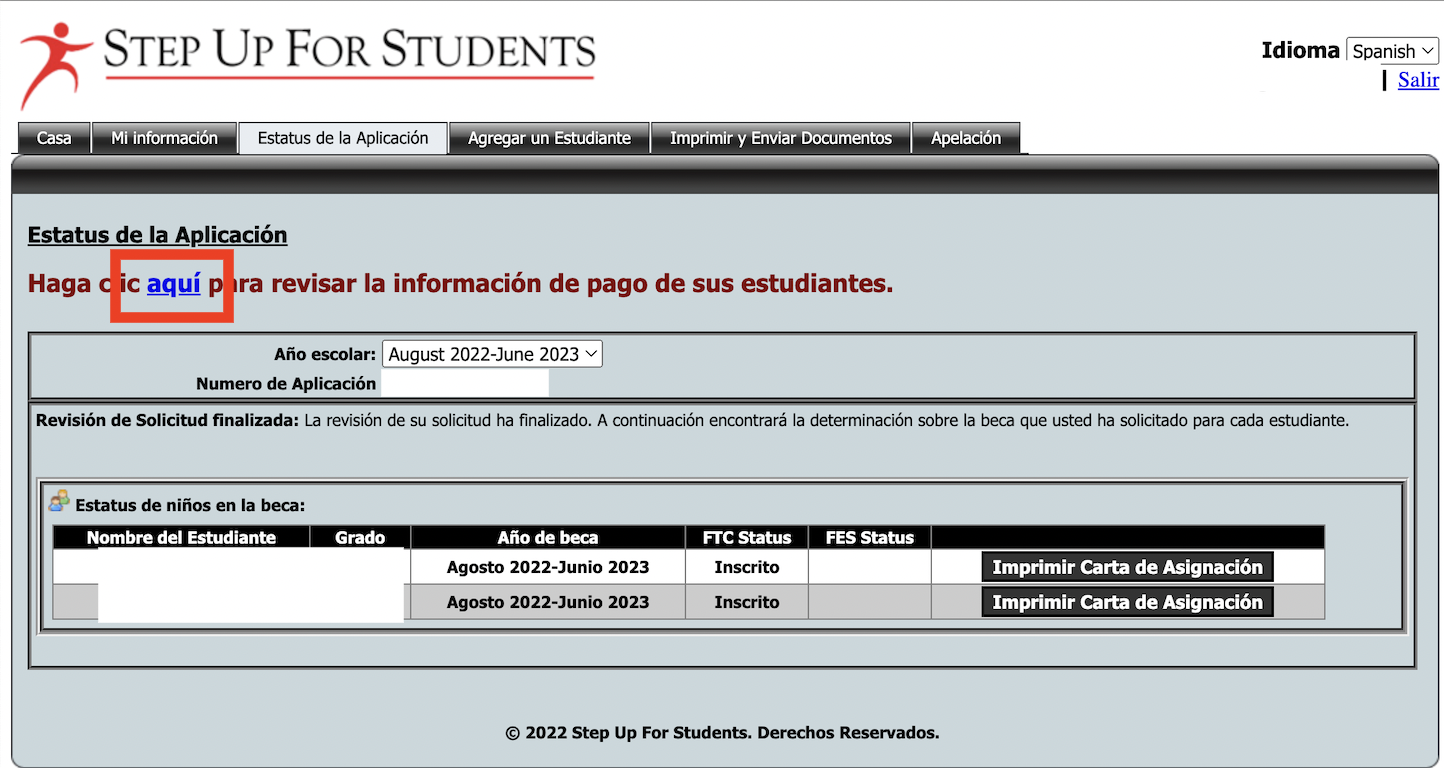Follow the 'aquí' payment information link
The width and height of the screenshot is (1444, 768).
coord(174,284)
